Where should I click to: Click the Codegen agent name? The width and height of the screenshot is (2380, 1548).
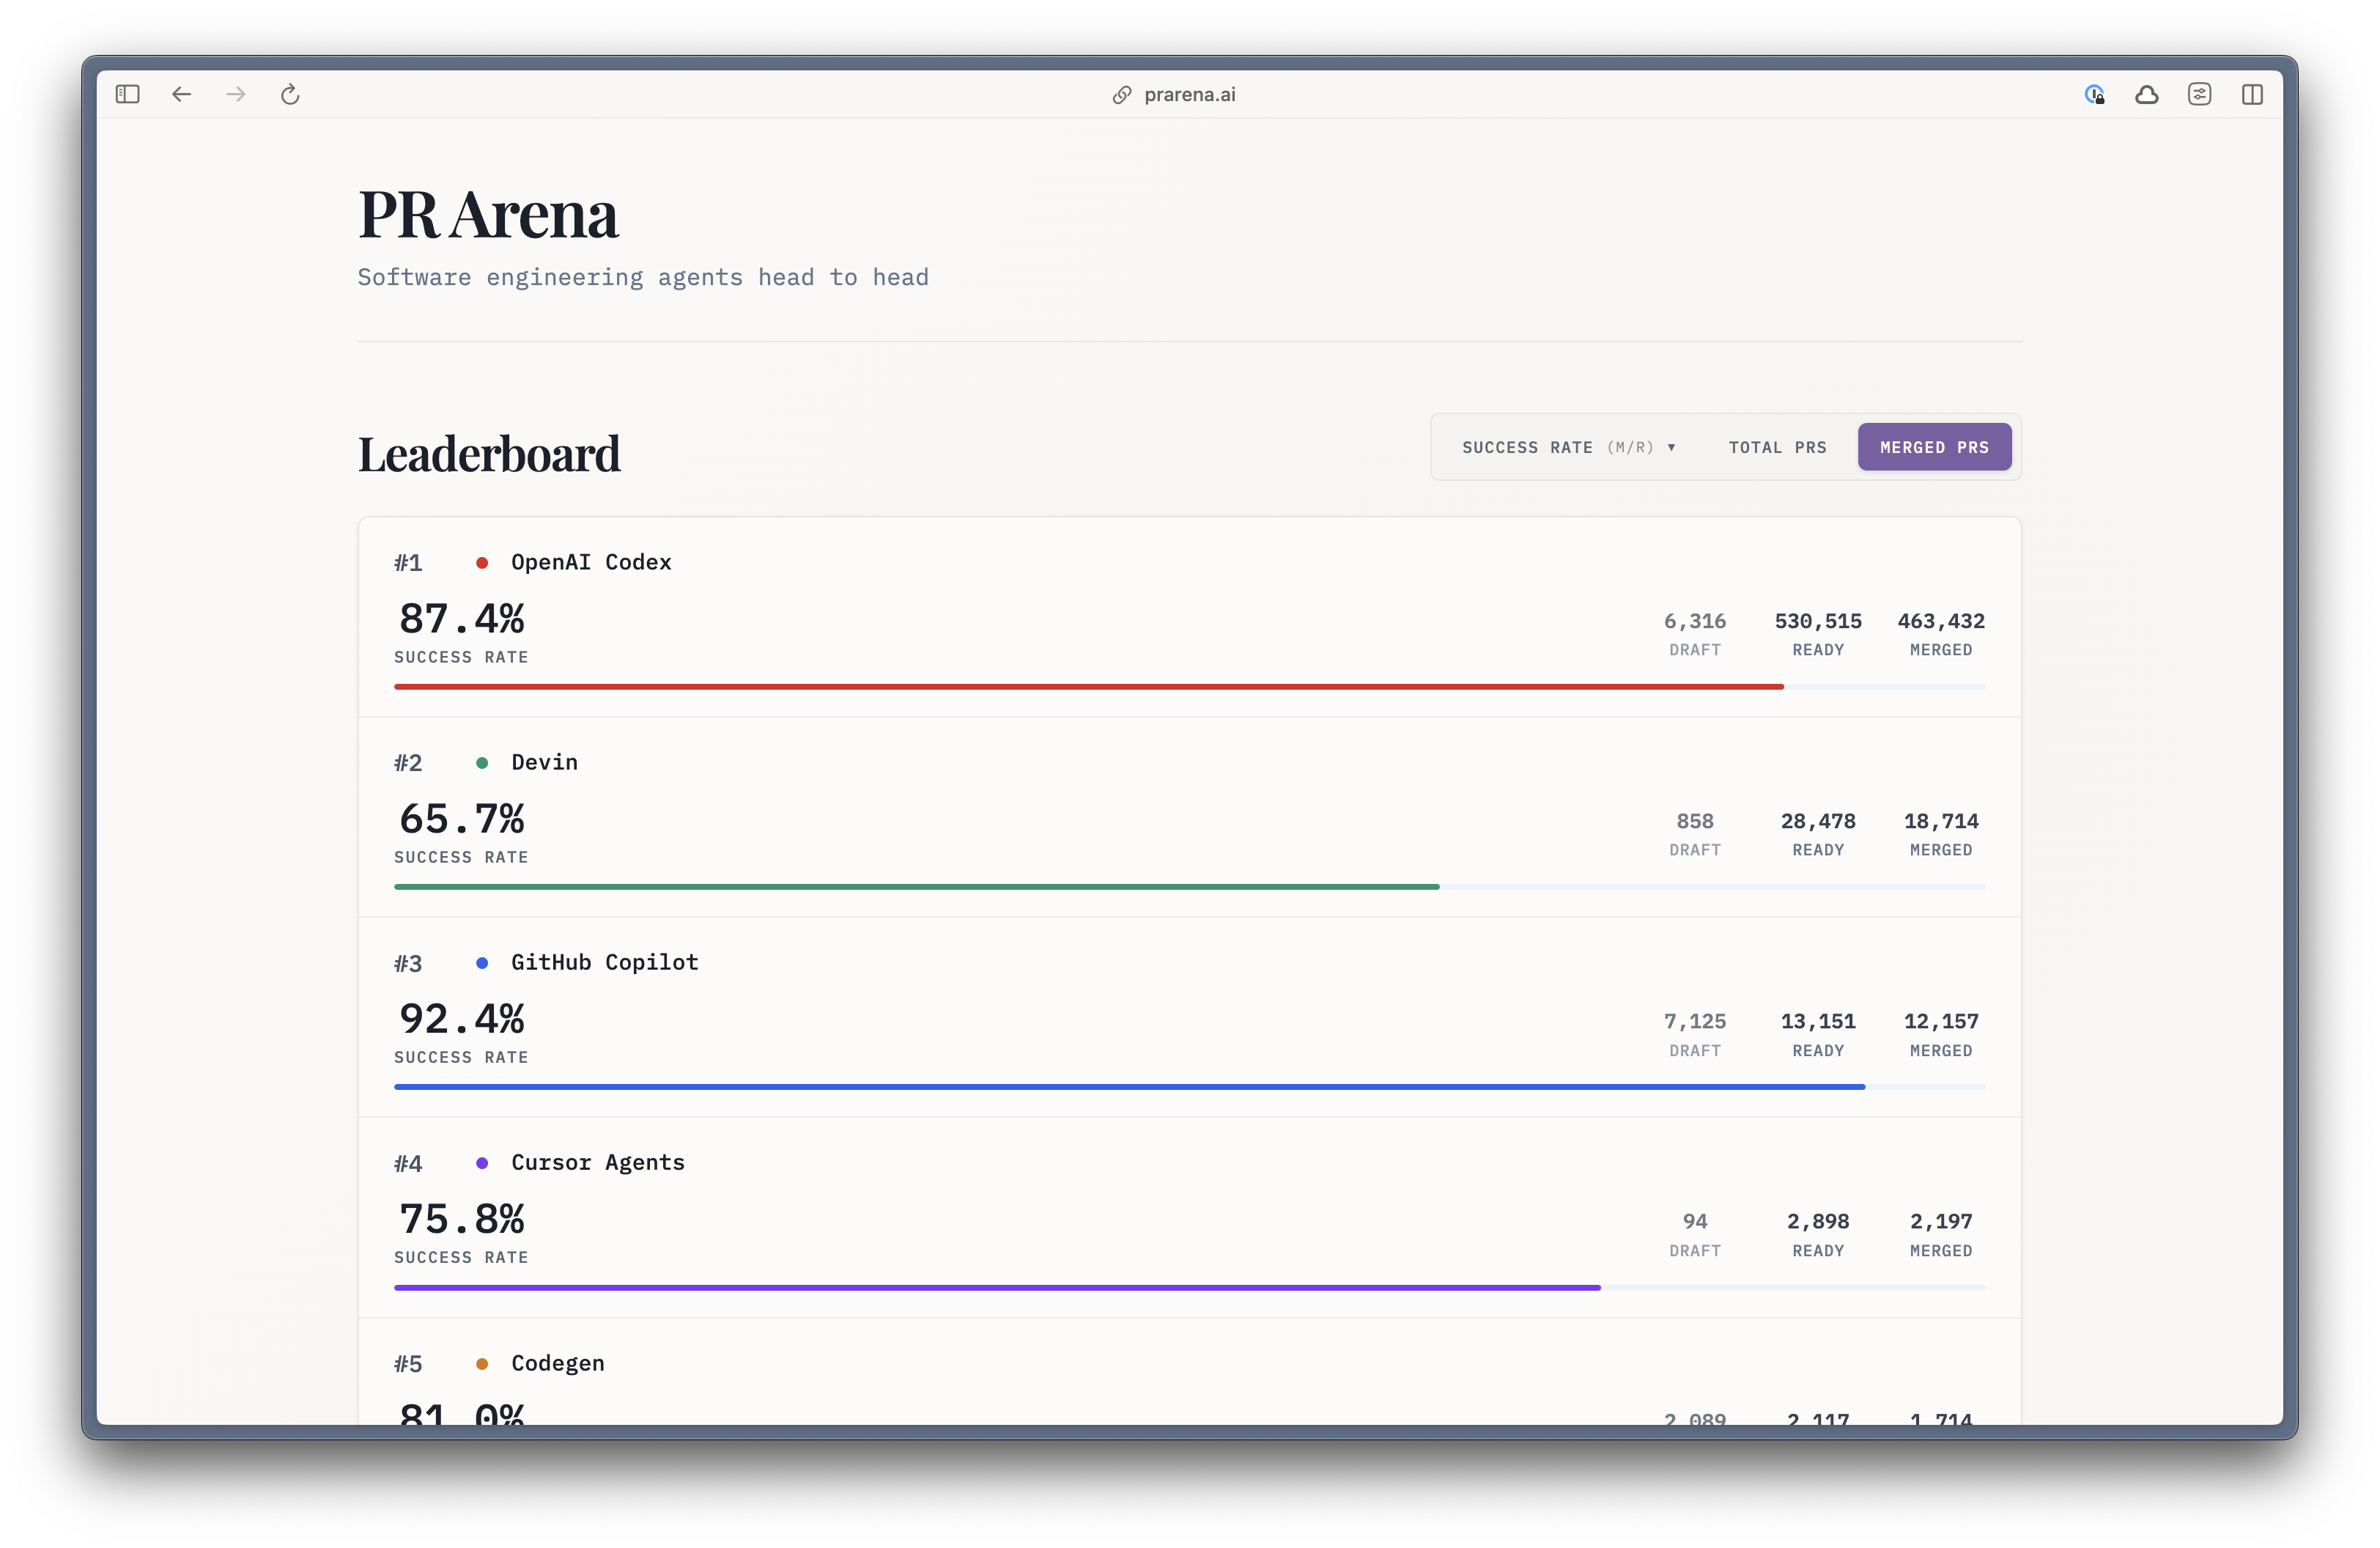558,1363
